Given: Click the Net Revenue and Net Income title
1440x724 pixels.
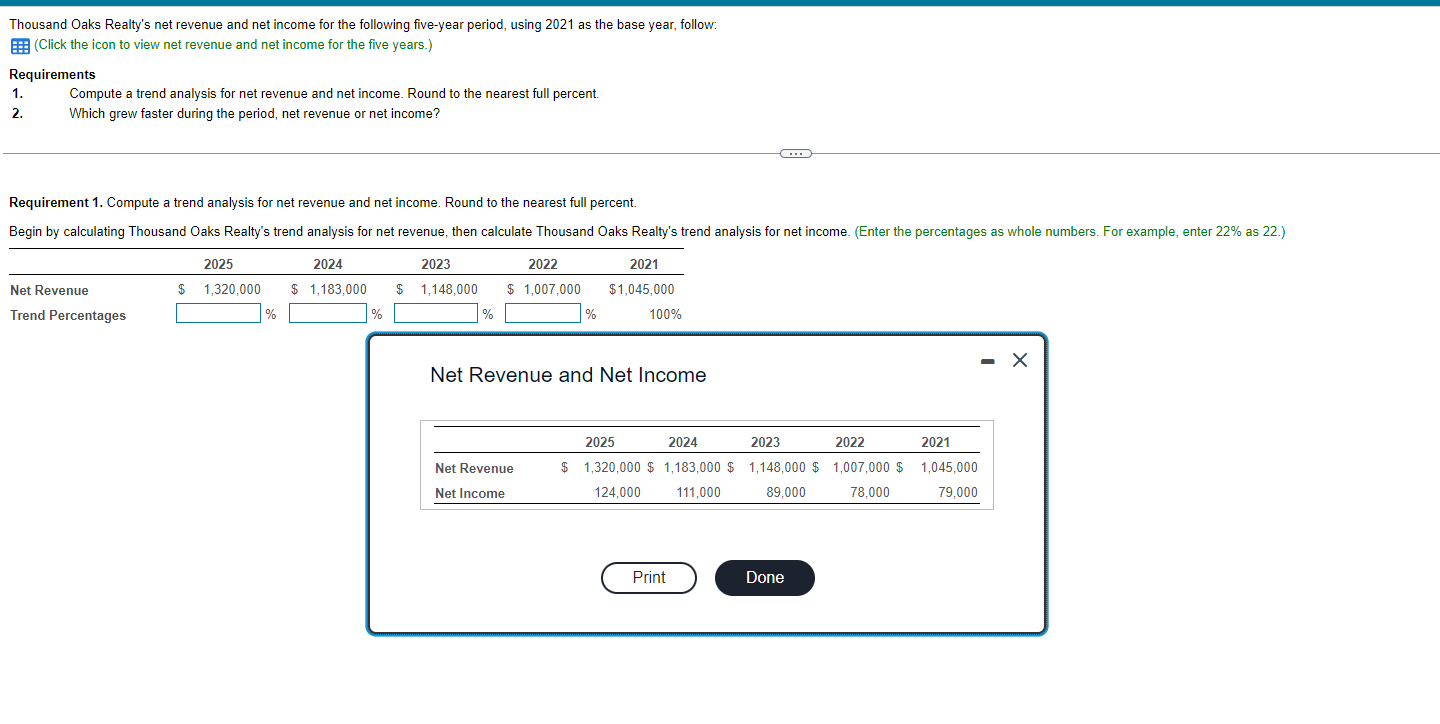Looking at the screenshot, I should pyautogui.click(x=568, y=375).
